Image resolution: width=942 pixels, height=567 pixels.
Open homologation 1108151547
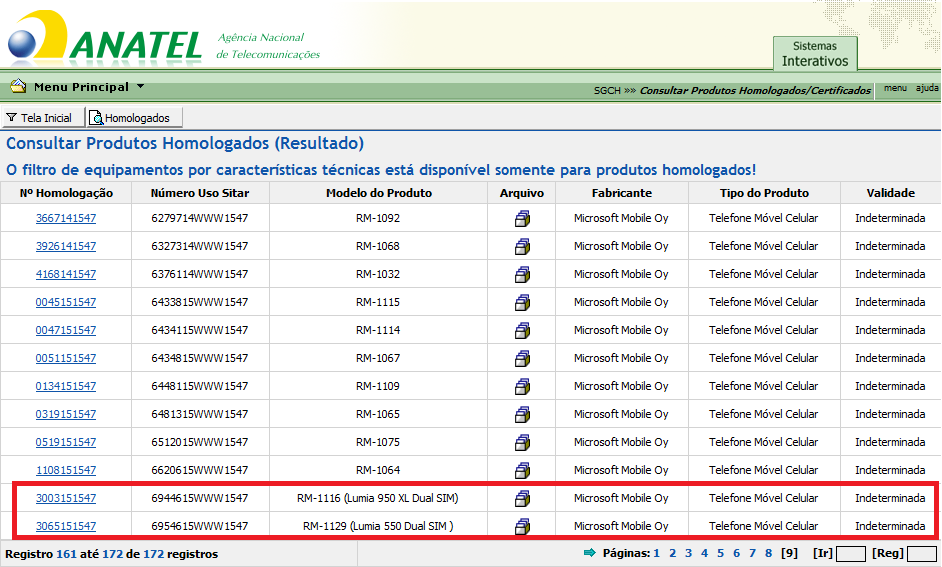pos(66,470)
